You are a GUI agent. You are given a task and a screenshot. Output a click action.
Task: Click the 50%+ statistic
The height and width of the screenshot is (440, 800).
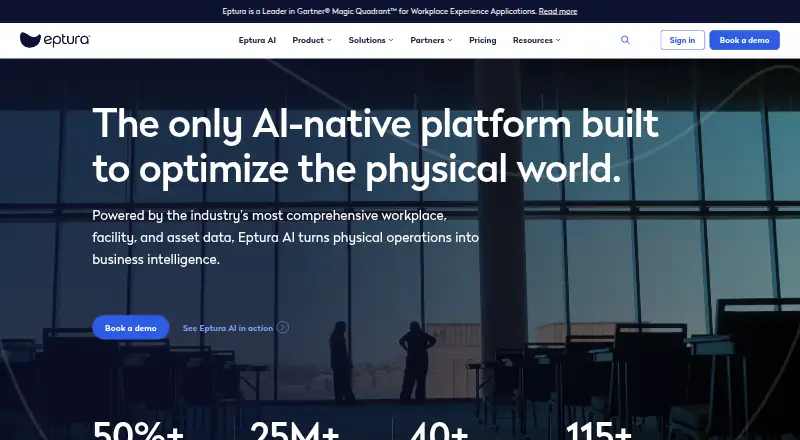click(x=138, y=430)
